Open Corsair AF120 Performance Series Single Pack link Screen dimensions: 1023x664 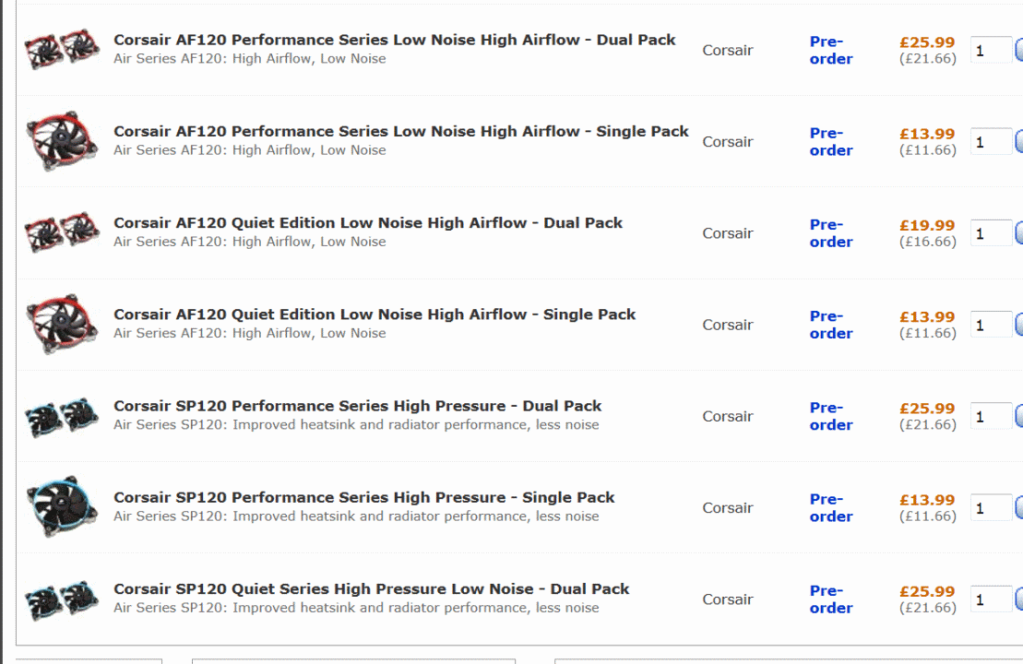(x=401, y=131)
